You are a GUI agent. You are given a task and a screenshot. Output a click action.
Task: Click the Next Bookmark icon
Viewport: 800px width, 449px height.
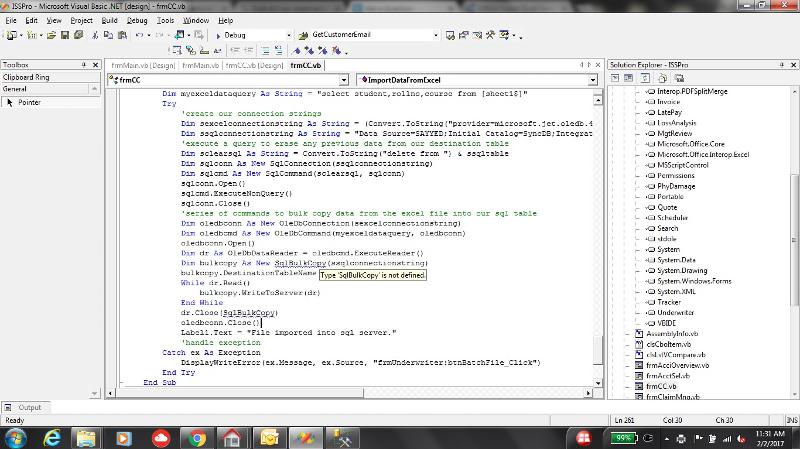(x=309, y=51)
